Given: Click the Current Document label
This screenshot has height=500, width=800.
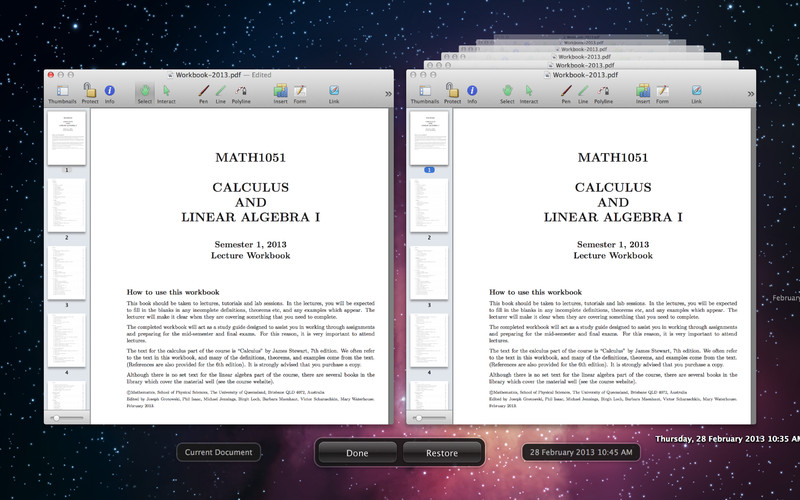Looking at the screenshot, I should pos(218,452).
